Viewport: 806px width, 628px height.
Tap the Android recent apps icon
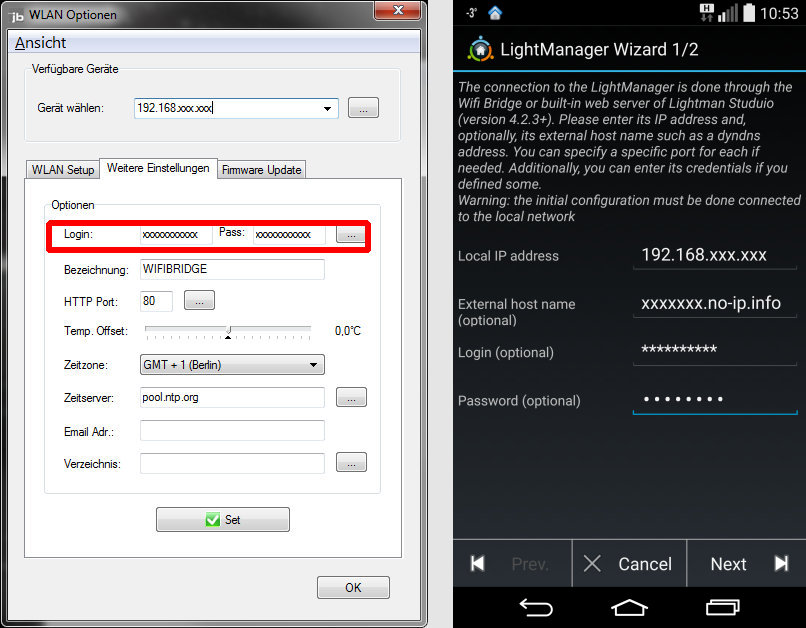[722, 607]
